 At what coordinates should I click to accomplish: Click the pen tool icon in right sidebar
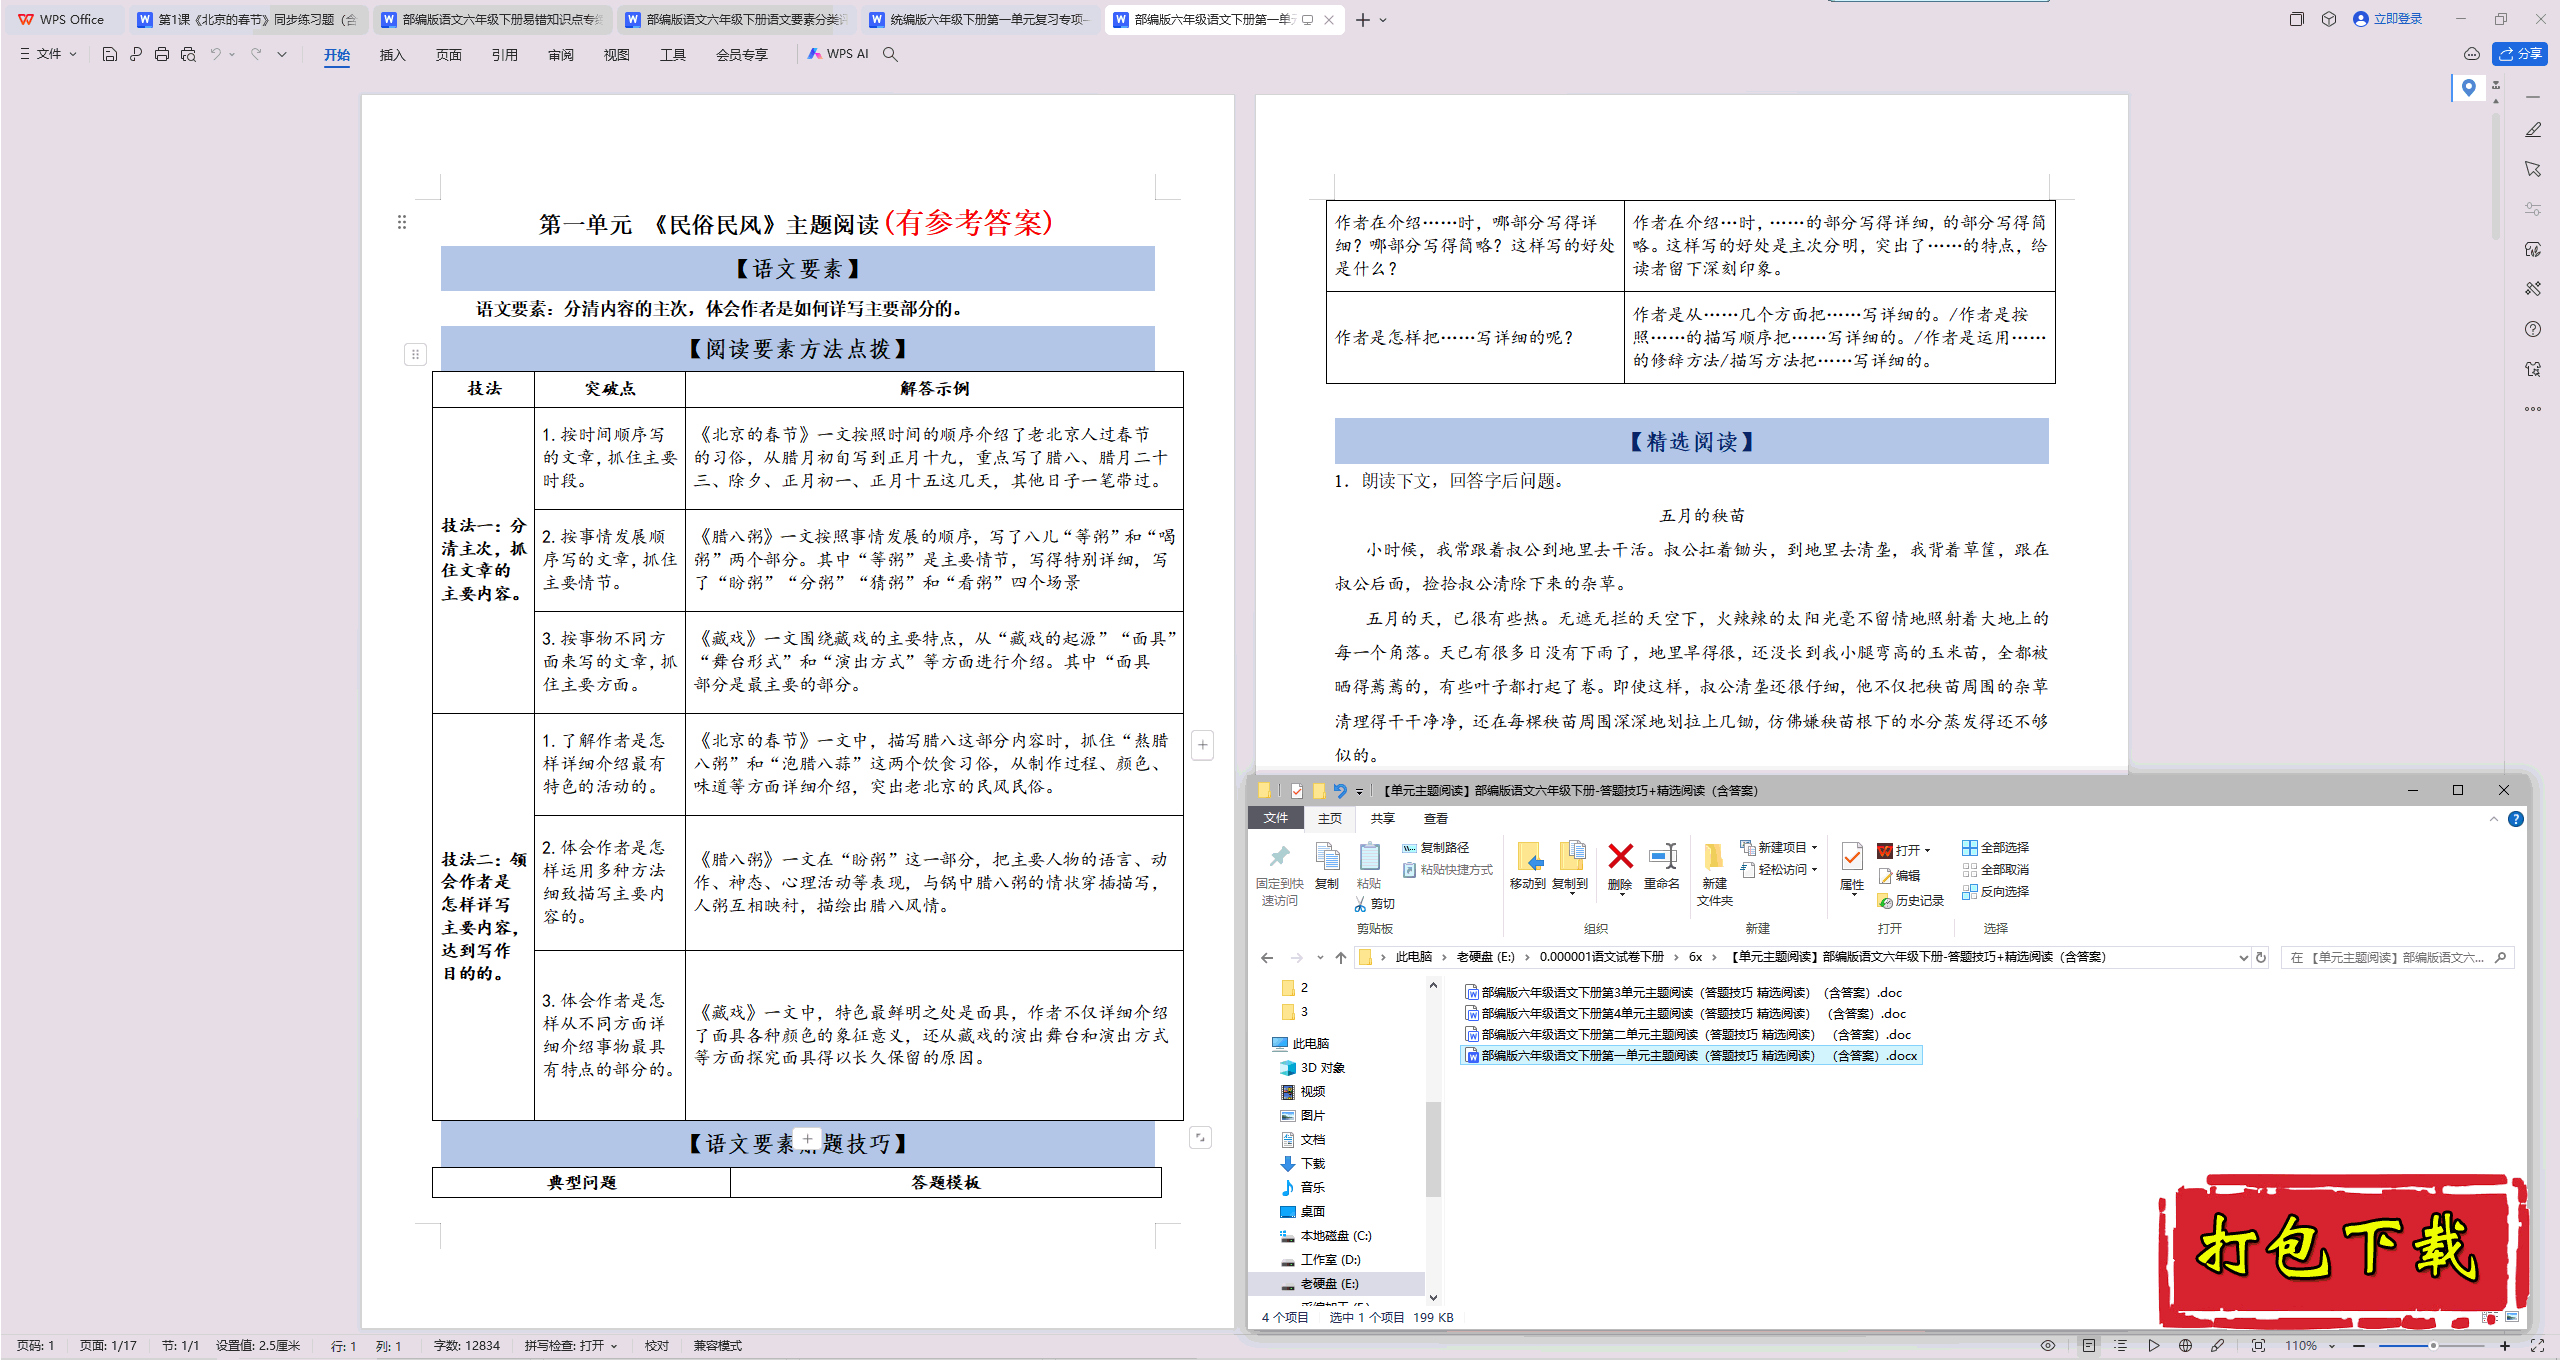[x=2532, y=130]
